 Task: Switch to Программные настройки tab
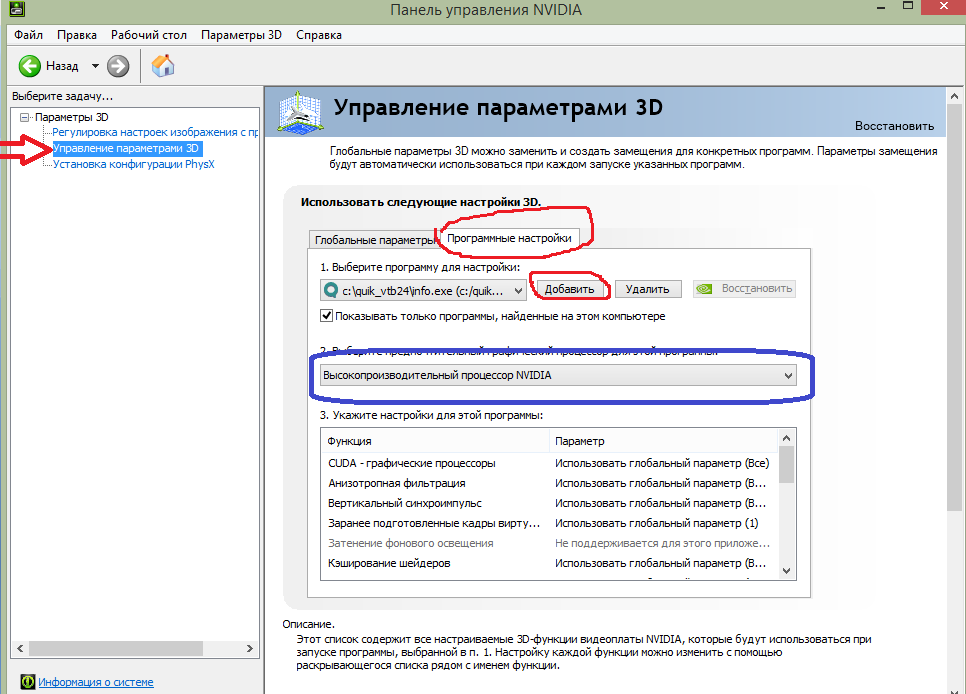[509, 238]
